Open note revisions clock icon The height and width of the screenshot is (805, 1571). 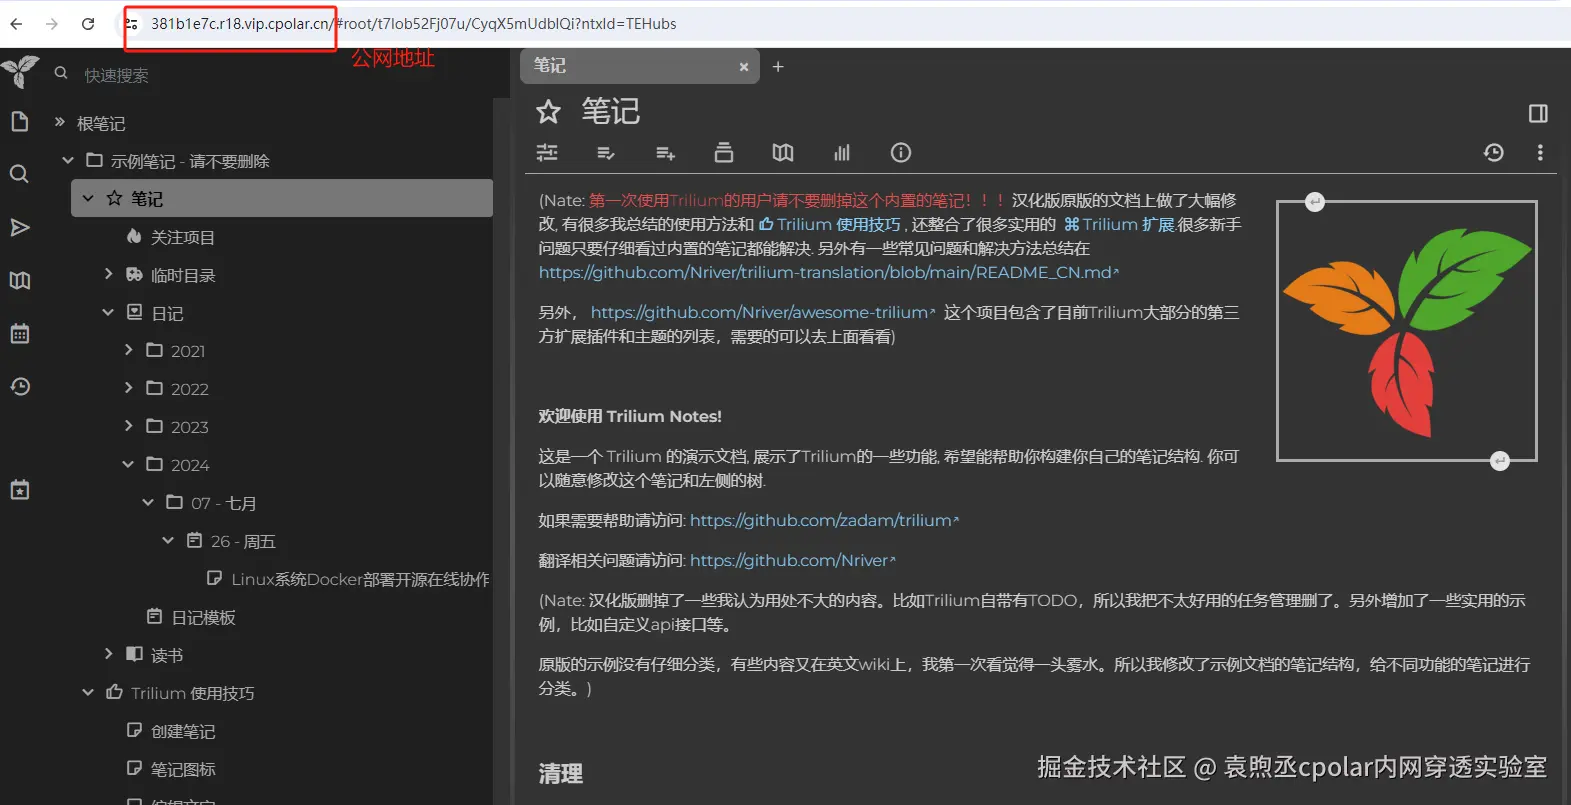1494,152
